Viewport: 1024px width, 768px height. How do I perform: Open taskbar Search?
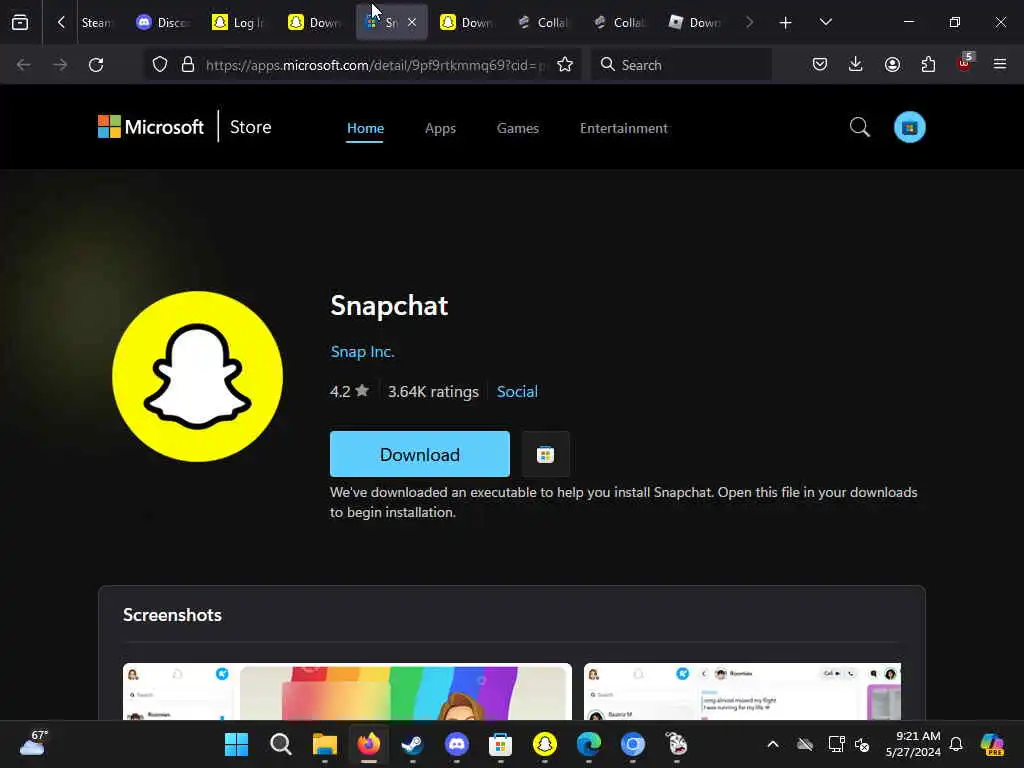coord(281,744)
